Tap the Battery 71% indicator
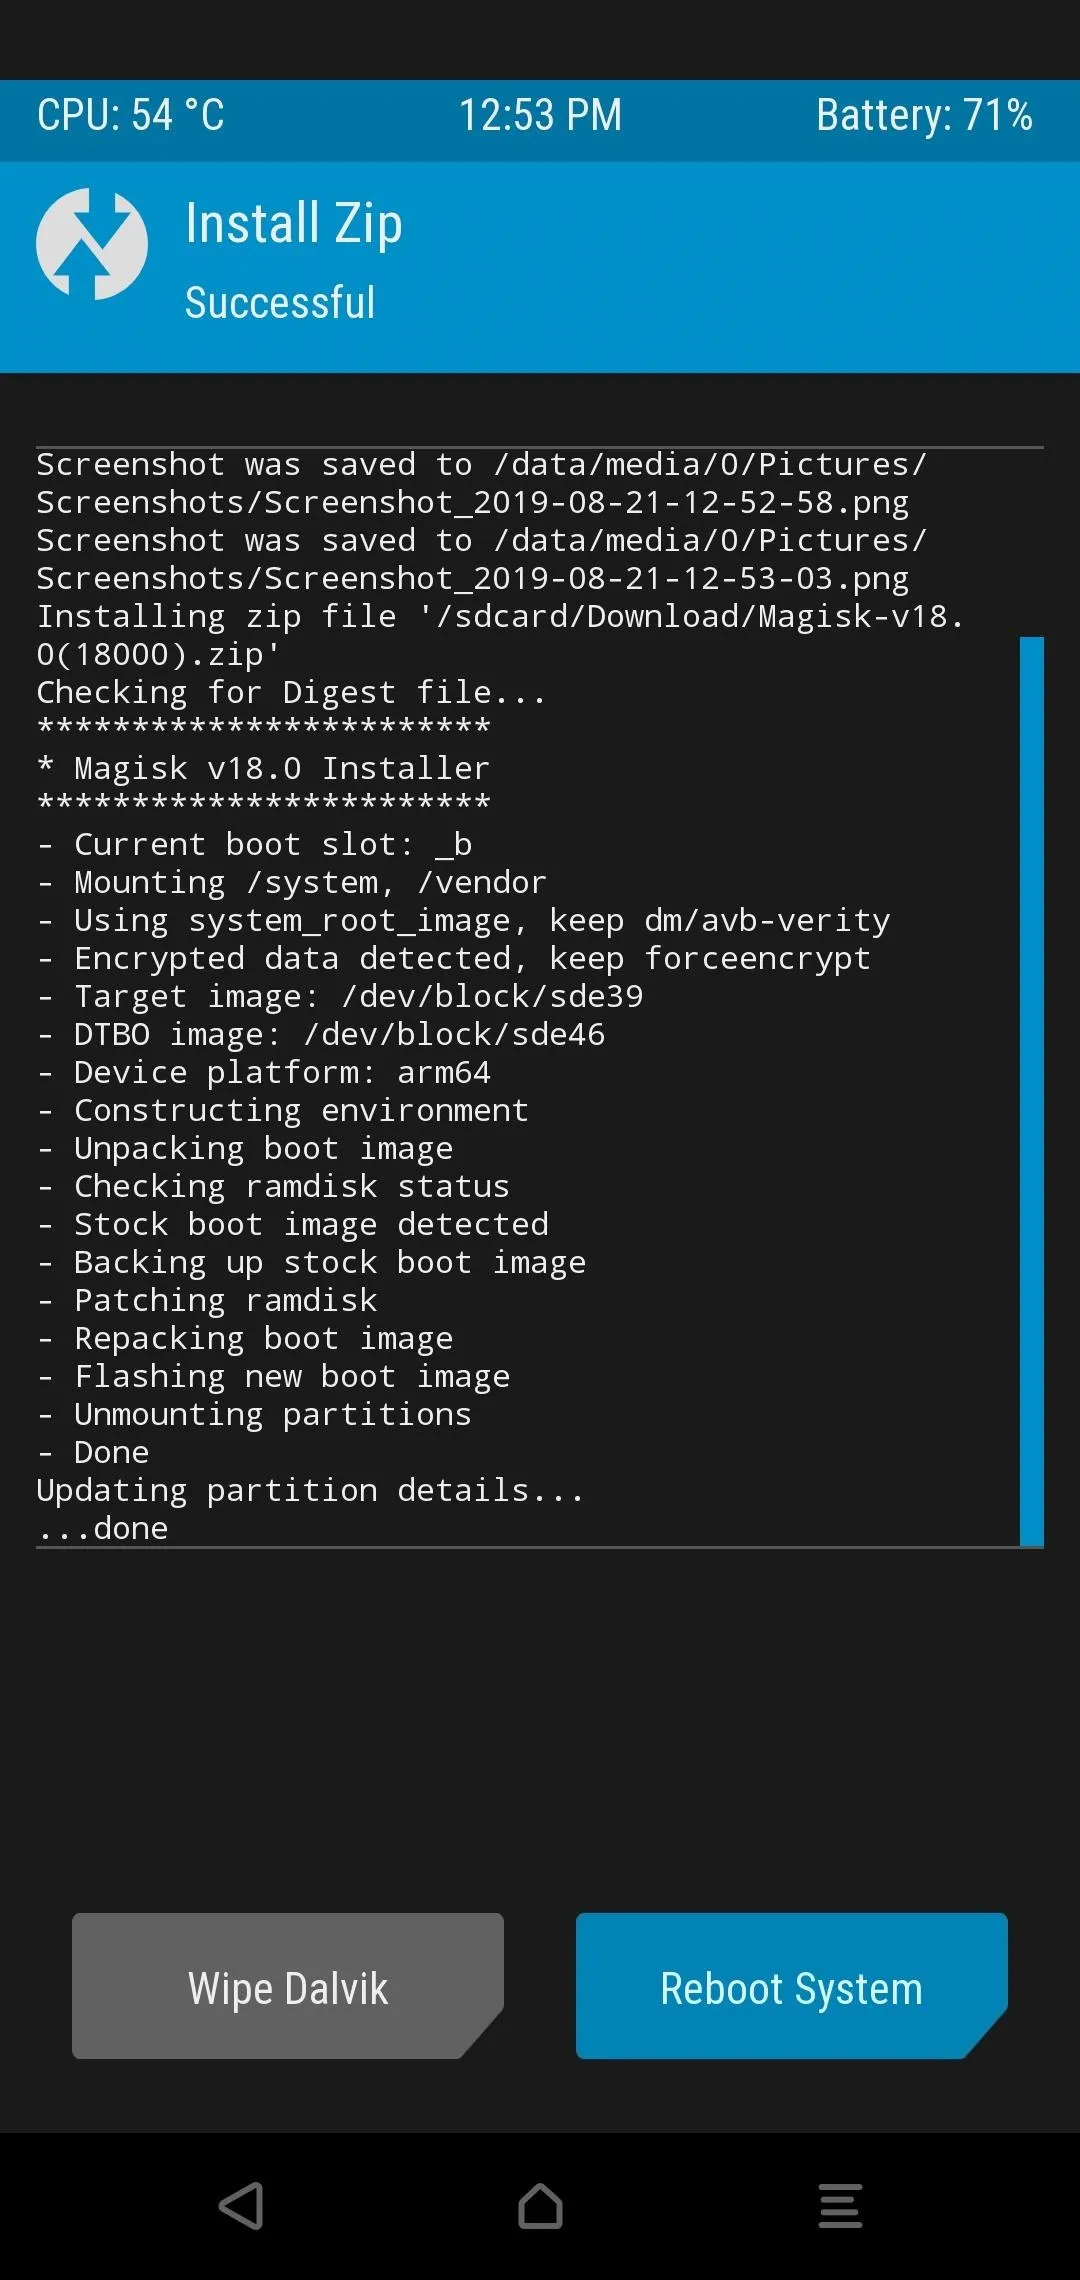The image size is (1080, 2280). pyautogui.click(x=924, y=115)
